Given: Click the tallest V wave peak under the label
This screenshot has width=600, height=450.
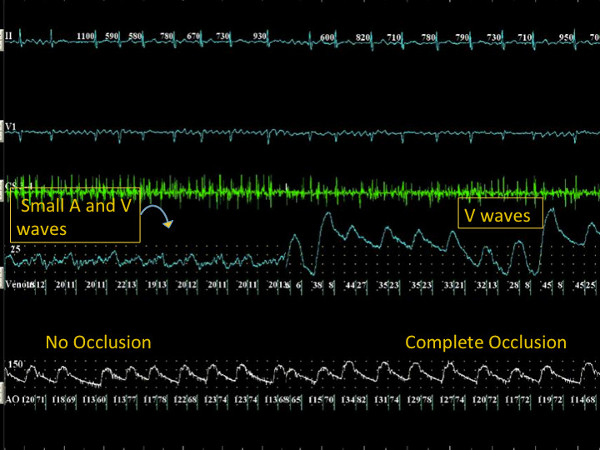Looking at the screenshot, I should (551, 210).
